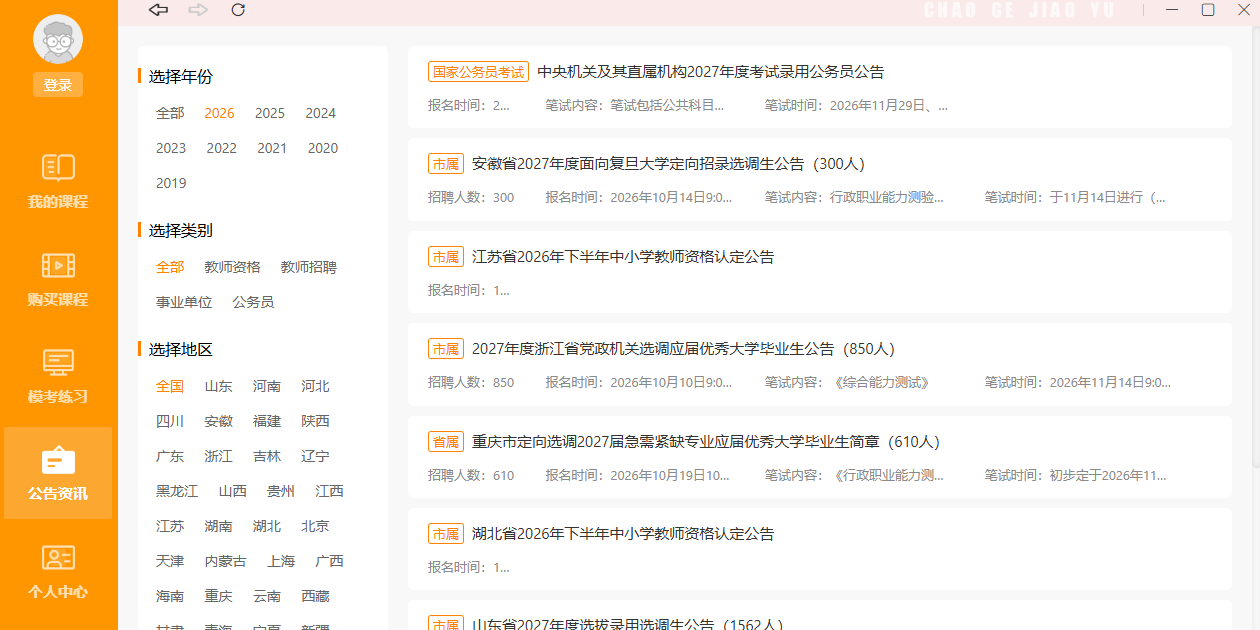The height and width of the screenshot is (630, 1260).
Task: Open 重庆市定向选调 announcement
Action: [x=820, y=457]
